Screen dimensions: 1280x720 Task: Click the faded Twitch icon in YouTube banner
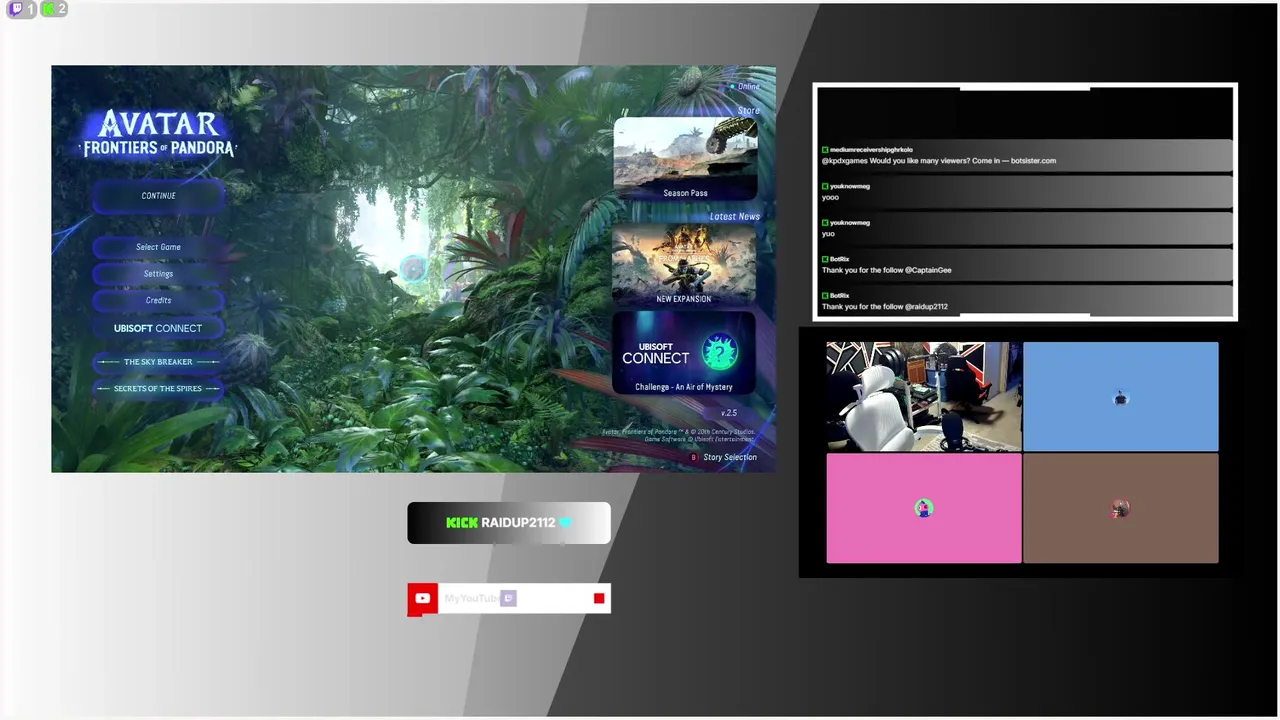tap(508, 598)
